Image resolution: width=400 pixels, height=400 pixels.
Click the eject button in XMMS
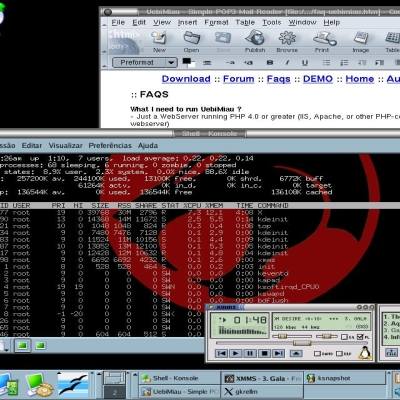pyautogui.click(x=296, y=353)
